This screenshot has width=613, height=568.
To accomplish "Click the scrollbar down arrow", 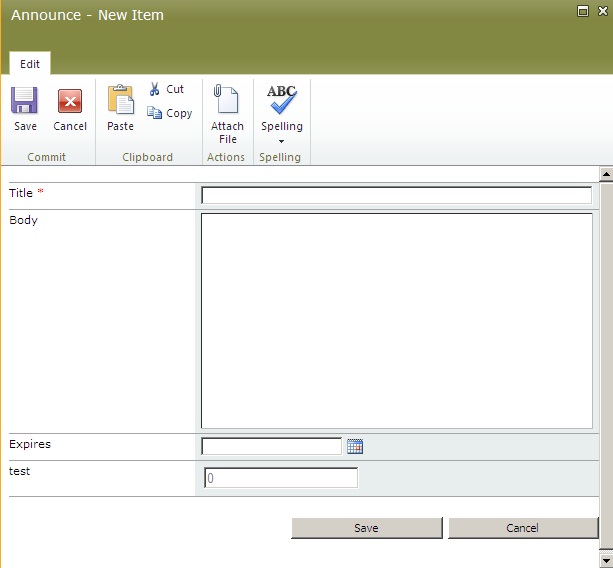I will pyautogui.click(x=606, y=561).
